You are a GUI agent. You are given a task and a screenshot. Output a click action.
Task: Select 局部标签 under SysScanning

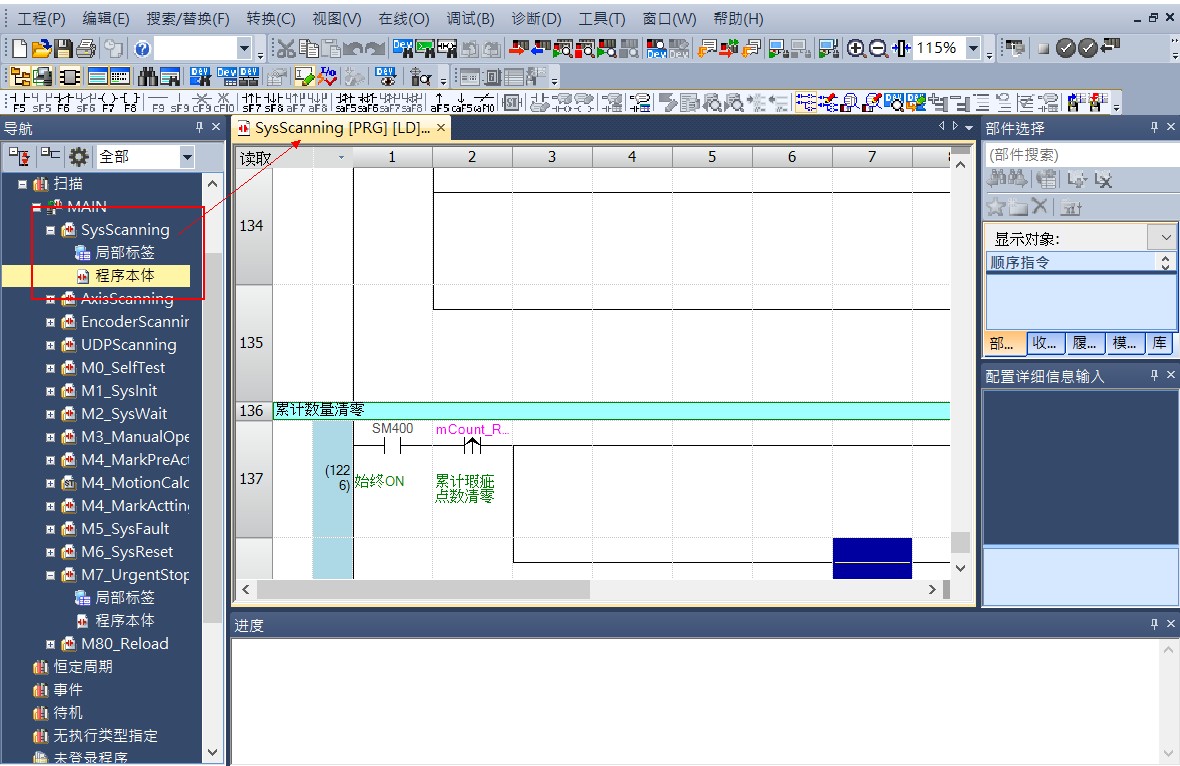[124, 253]
